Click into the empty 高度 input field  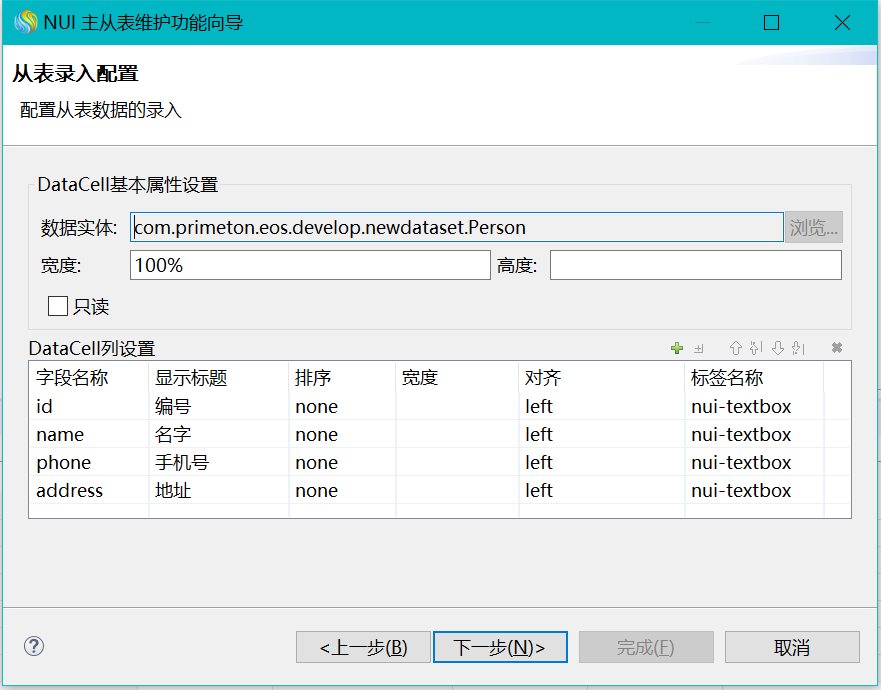coord(695,265)
